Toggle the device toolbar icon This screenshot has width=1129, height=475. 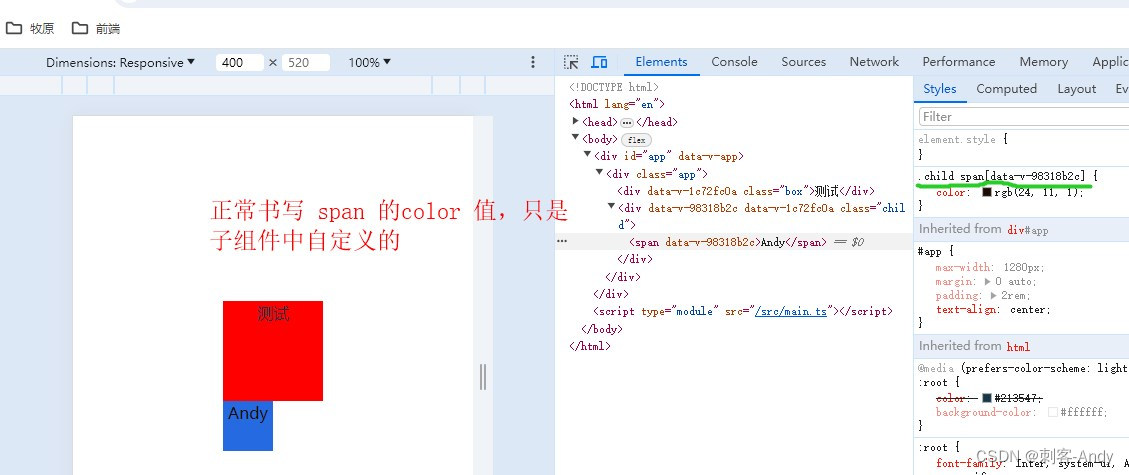pyautogui.click(x=599, y=62)
